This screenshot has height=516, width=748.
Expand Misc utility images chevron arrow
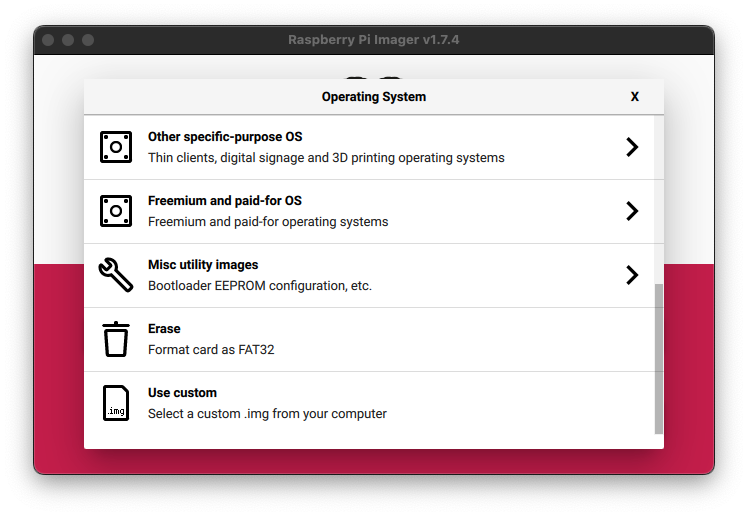pyautogui.click(x=632, y=275)
